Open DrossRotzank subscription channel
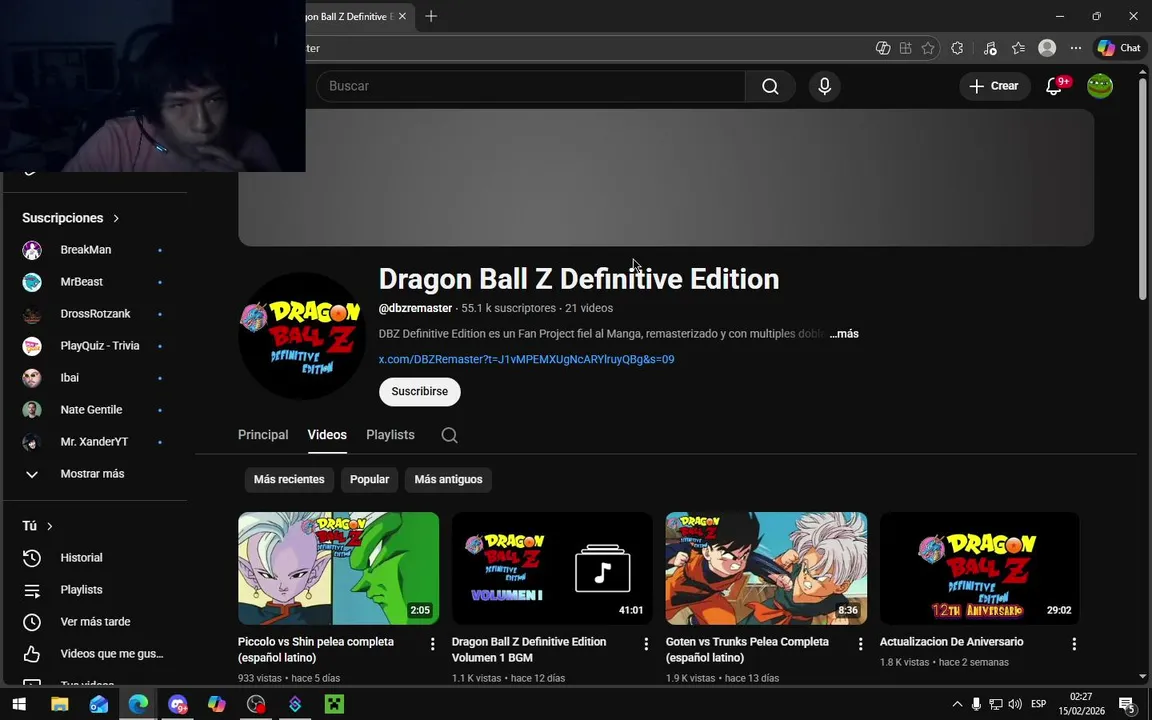The height and width of the screenshot is (720, 1152). [96, 314]
